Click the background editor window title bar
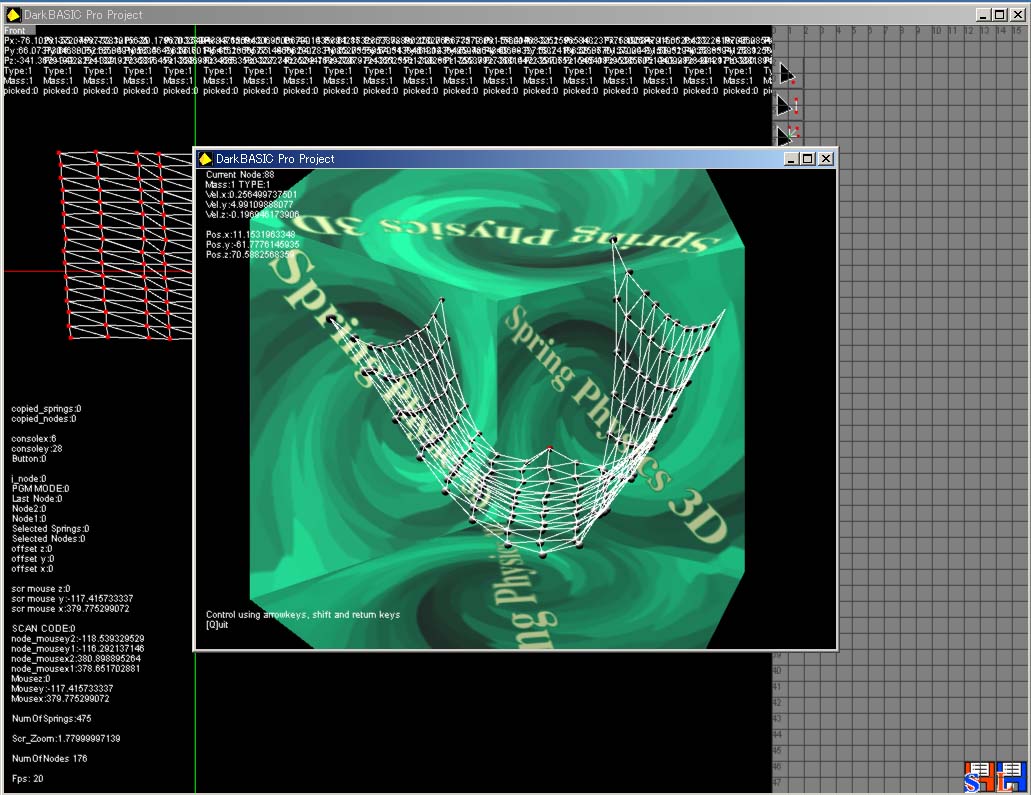This screenshot has height=795, width=1031. (x=500, y=15)
